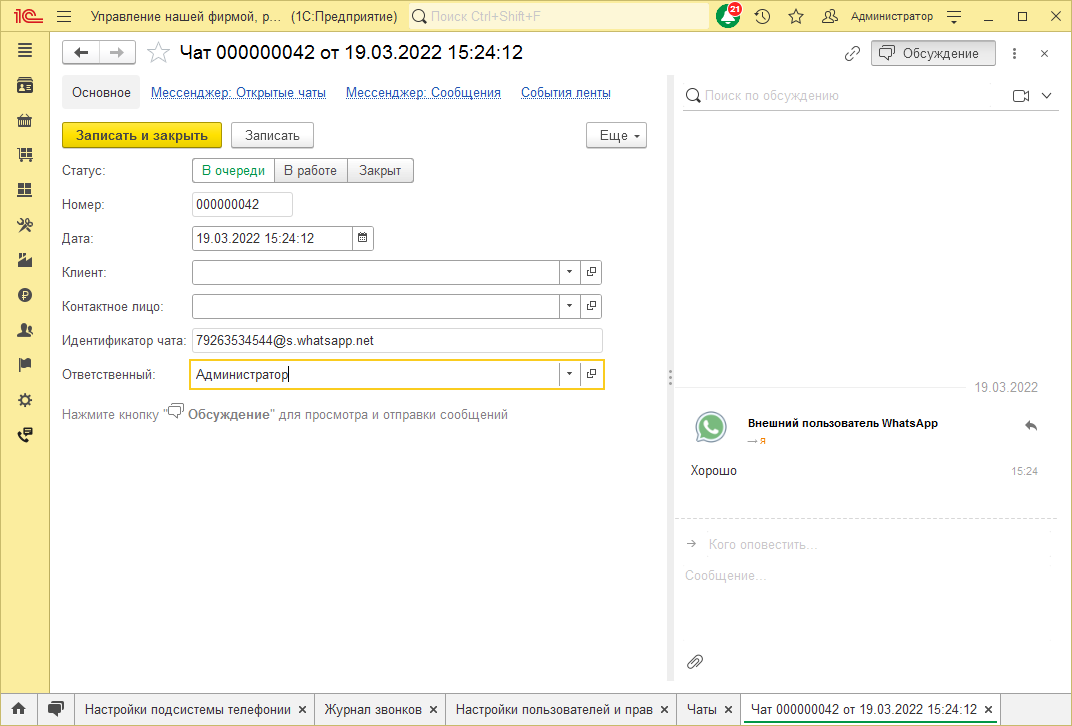Image resolution: width=1072 pixels, height=726 pixels.
Task: Expand the chevron next to the video icon
Action: (1044, 95)
